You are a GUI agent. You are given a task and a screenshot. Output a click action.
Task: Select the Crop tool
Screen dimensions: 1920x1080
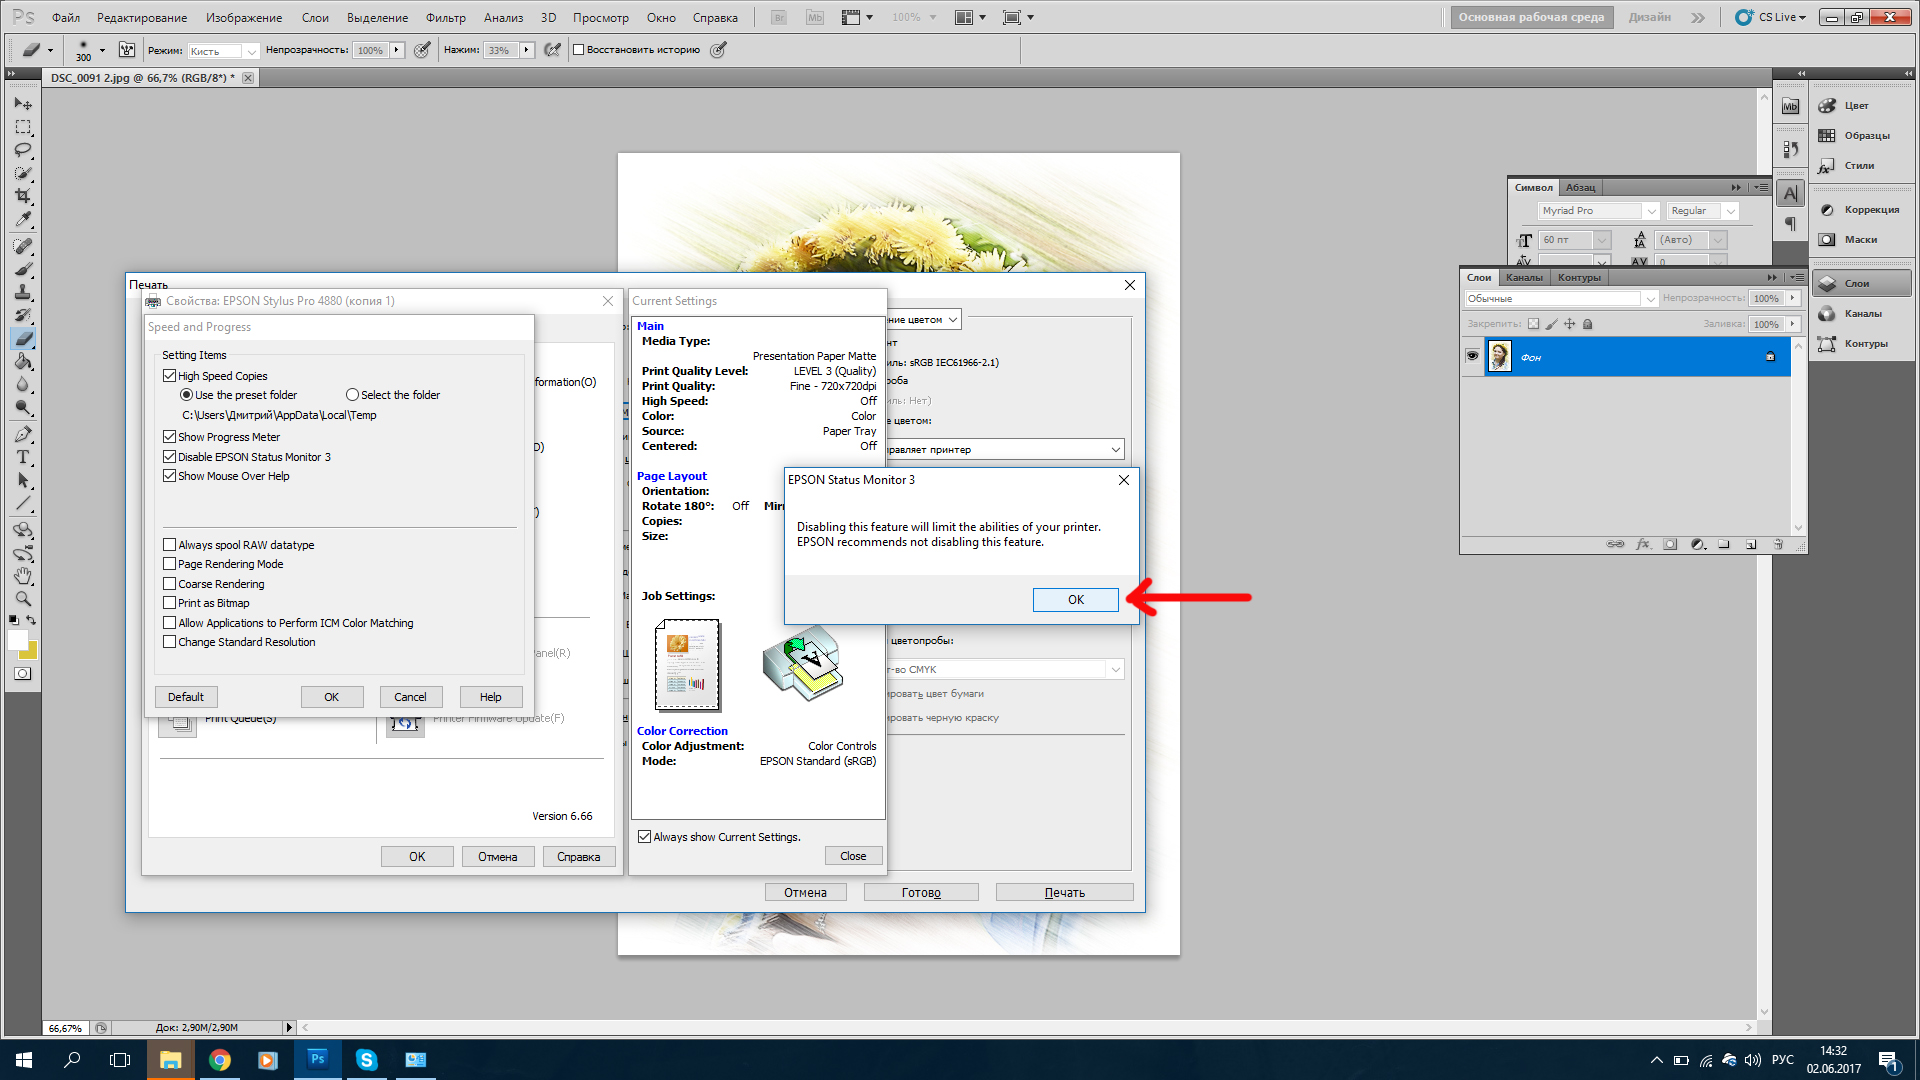pyautogui.click(x=23, y=196)
